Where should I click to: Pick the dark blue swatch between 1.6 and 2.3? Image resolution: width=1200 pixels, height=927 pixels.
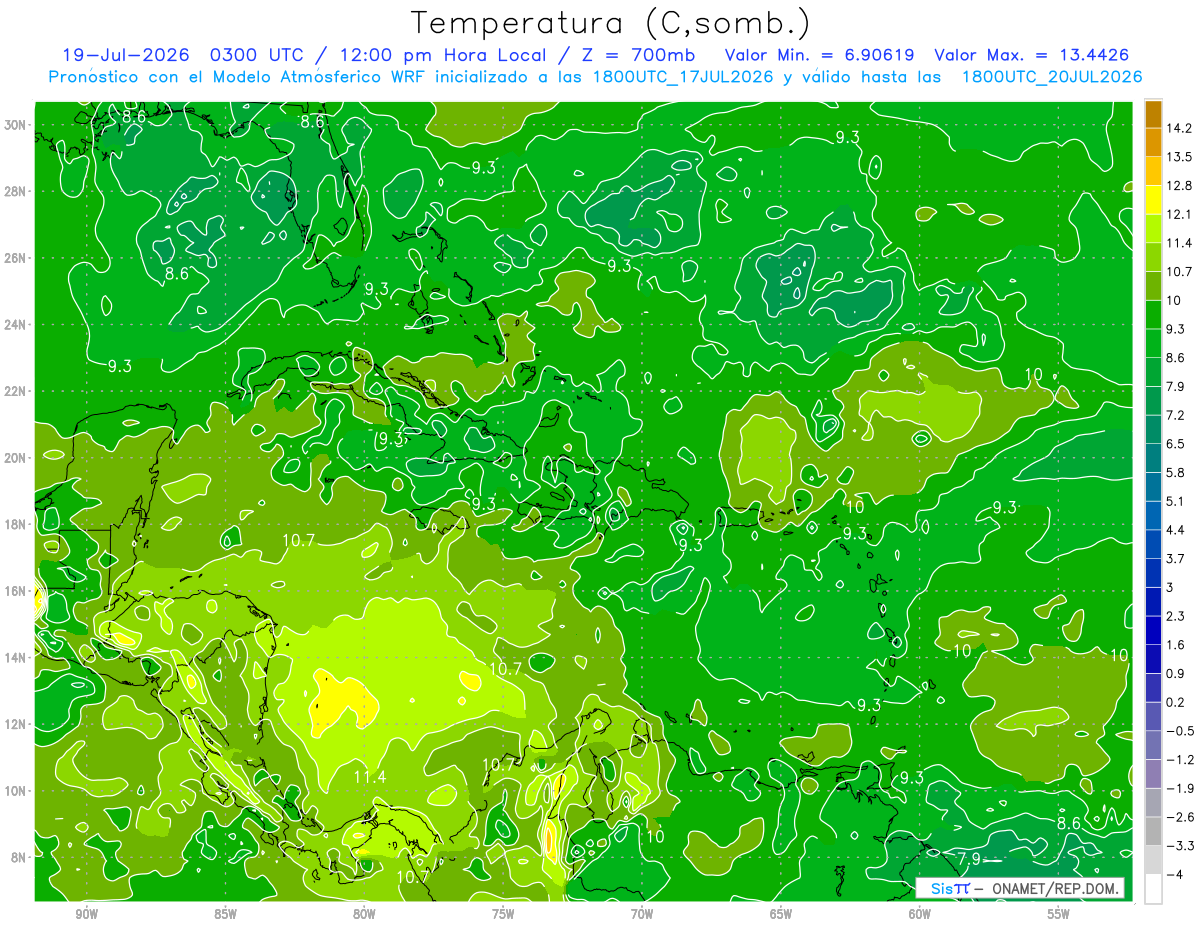click(x=1153, y=631)
